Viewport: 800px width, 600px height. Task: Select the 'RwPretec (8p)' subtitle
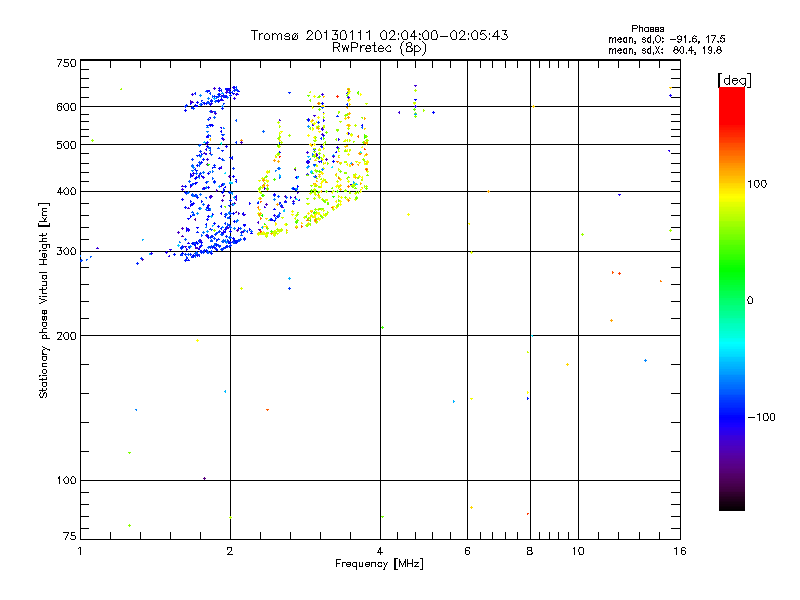pyautogui.click(x=379, y=48)
